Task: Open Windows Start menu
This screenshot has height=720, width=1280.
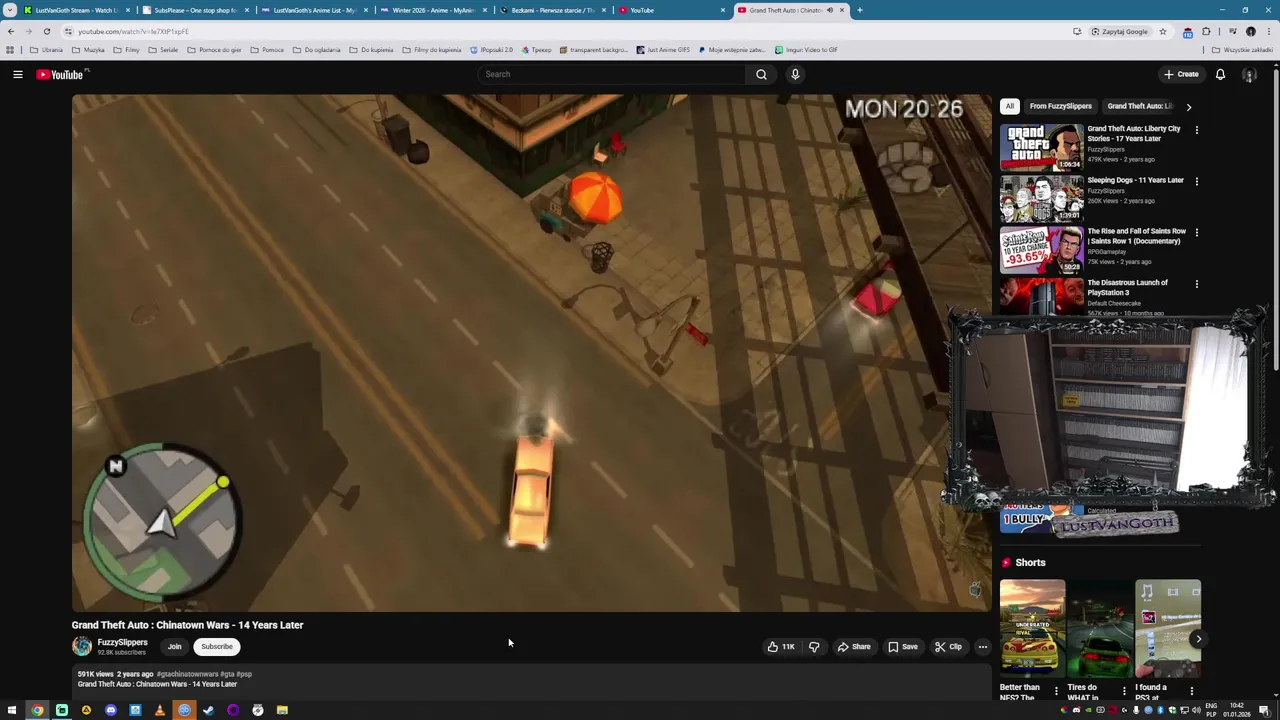Action: coord(11,710)
